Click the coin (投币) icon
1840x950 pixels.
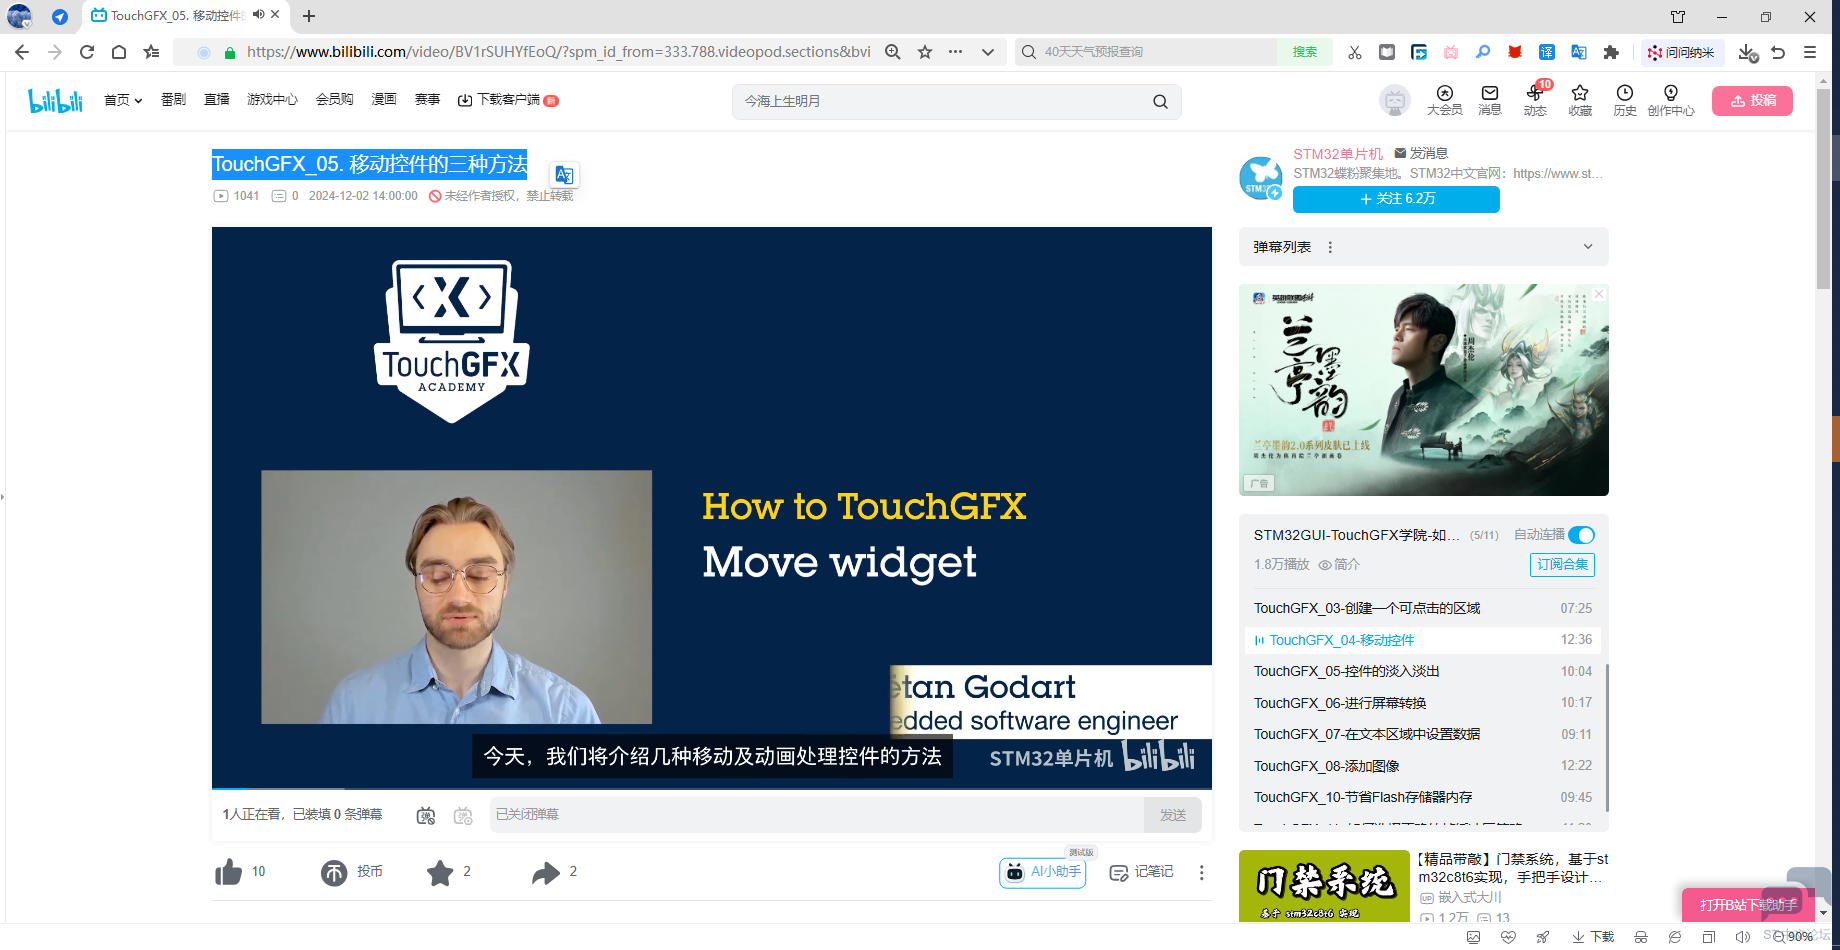click(x=334, y=872)
